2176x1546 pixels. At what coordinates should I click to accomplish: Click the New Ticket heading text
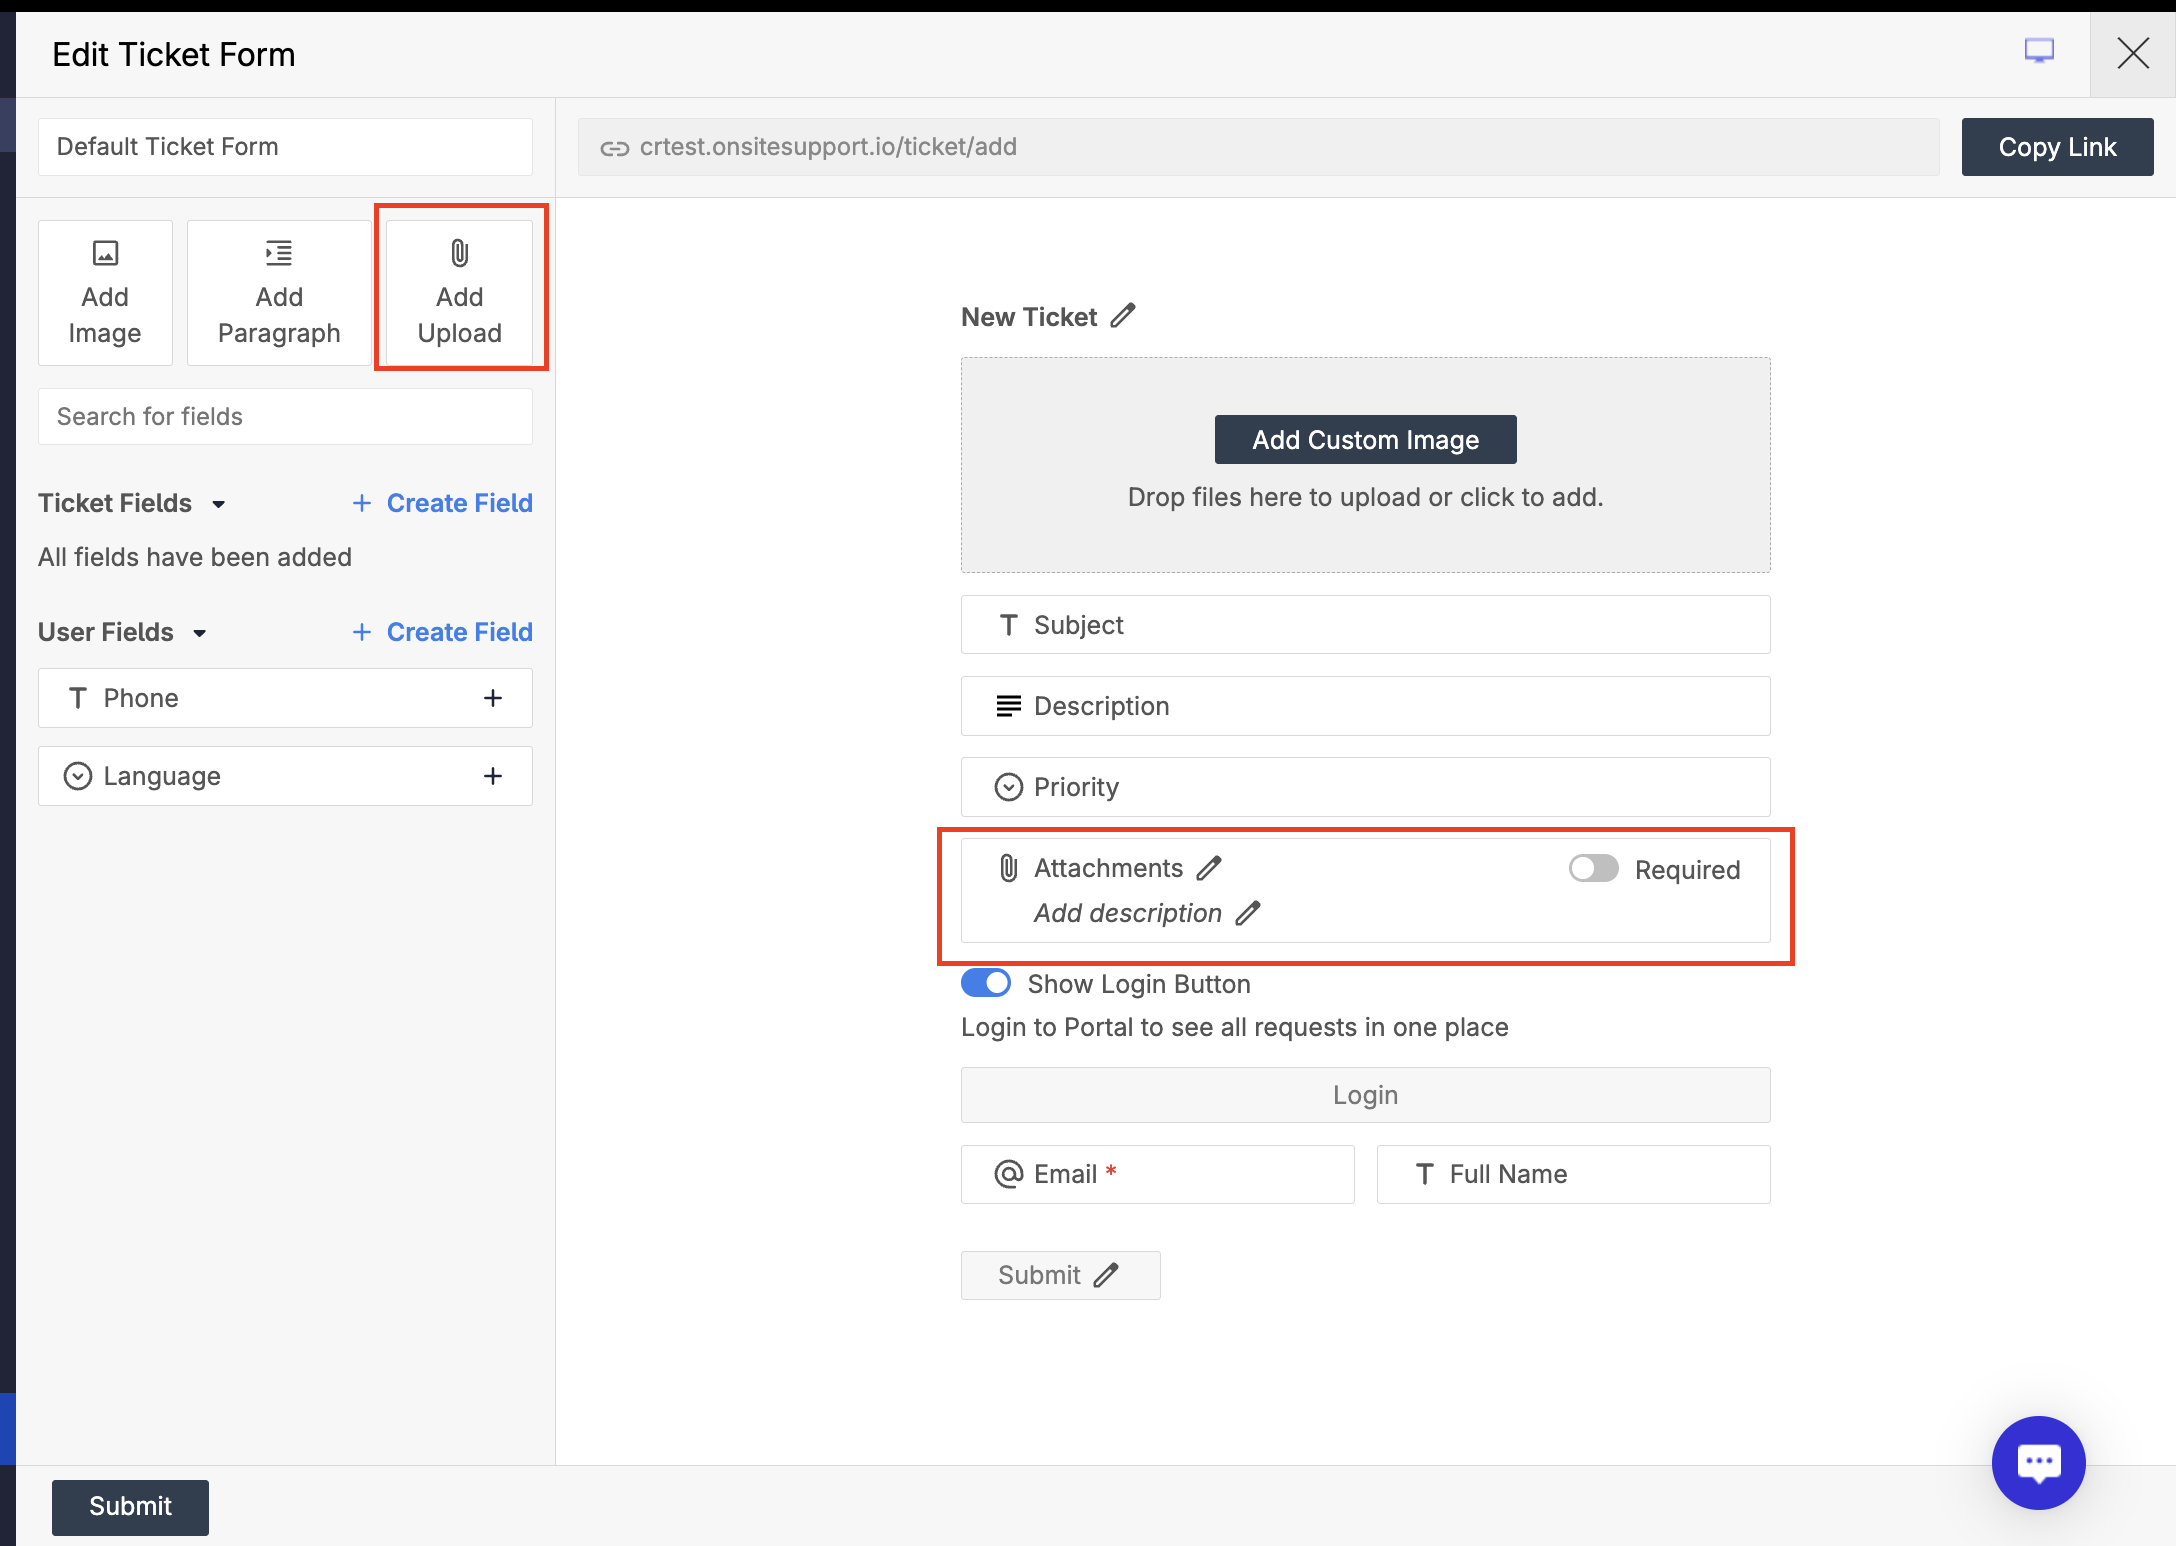click(x=1029, y=317)
